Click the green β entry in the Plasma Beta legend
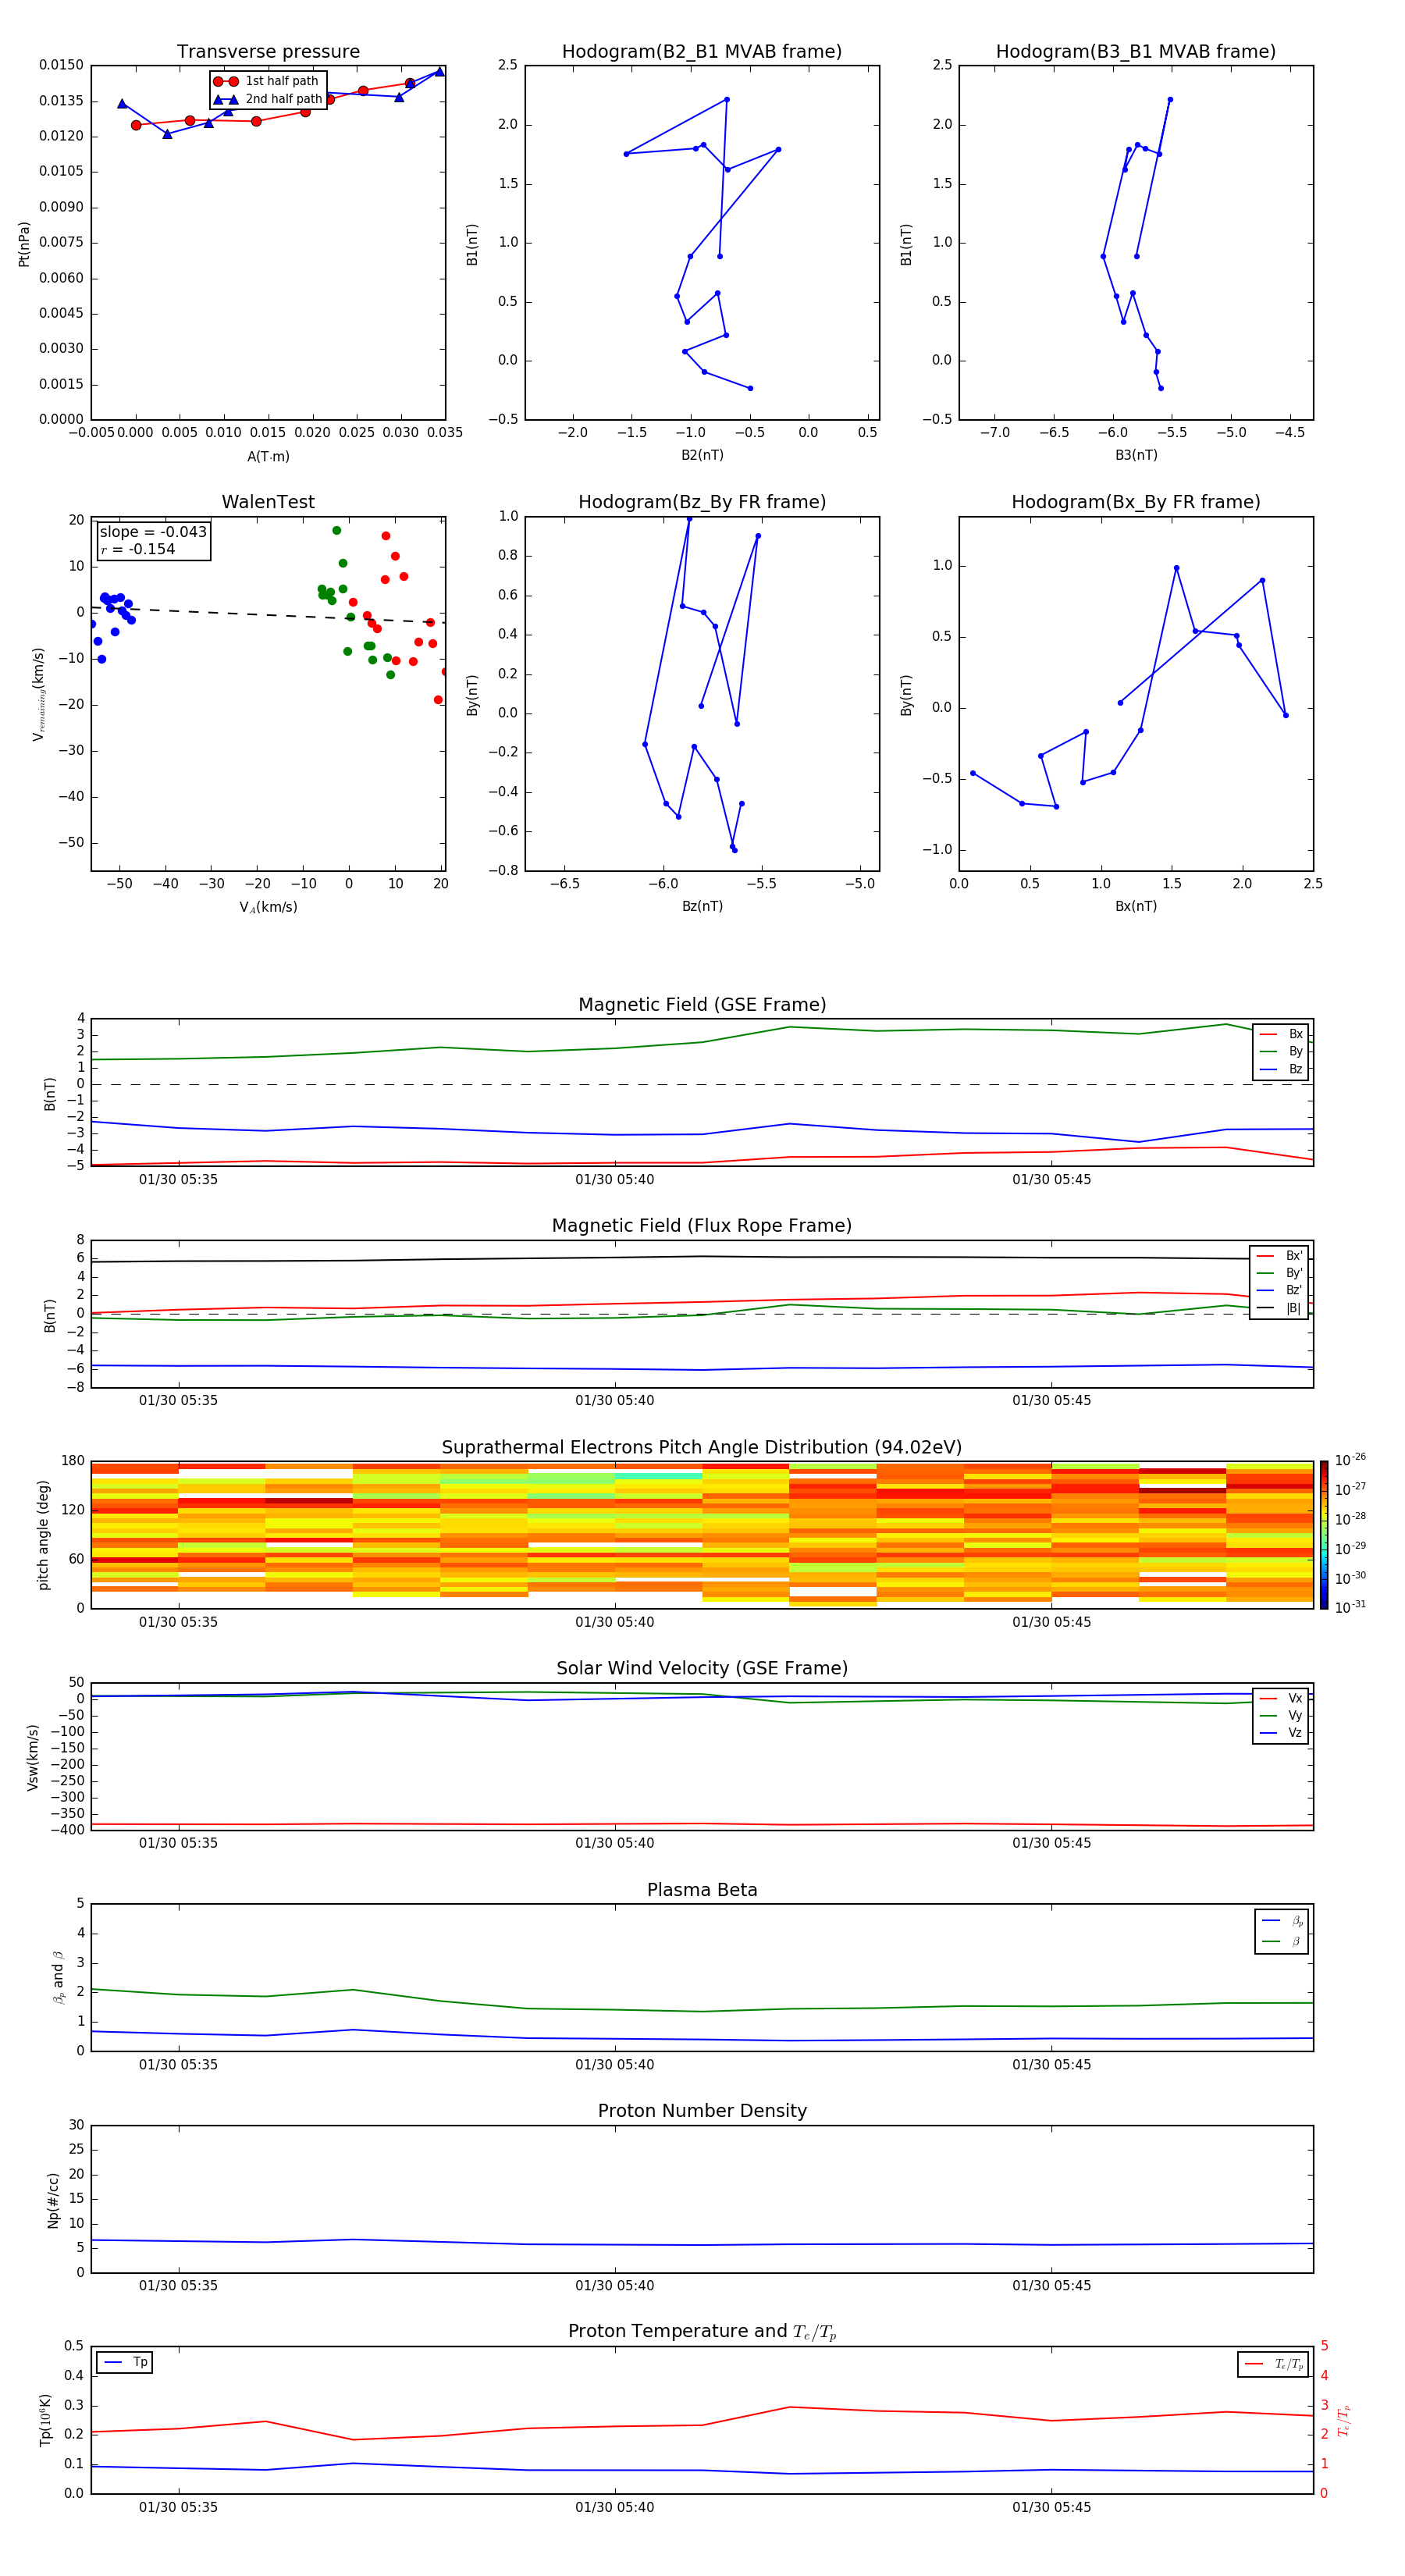This screenshot has width=1405, height=2576. pyautogui.click(x=1282, y=1941)
